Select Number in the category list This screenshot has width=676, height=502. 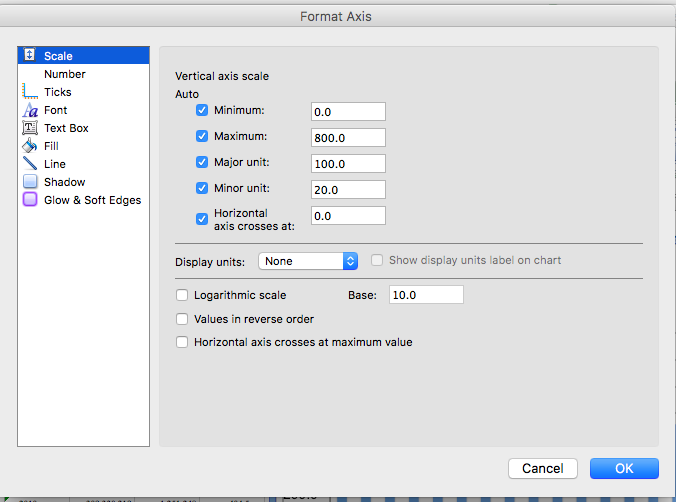64,74
